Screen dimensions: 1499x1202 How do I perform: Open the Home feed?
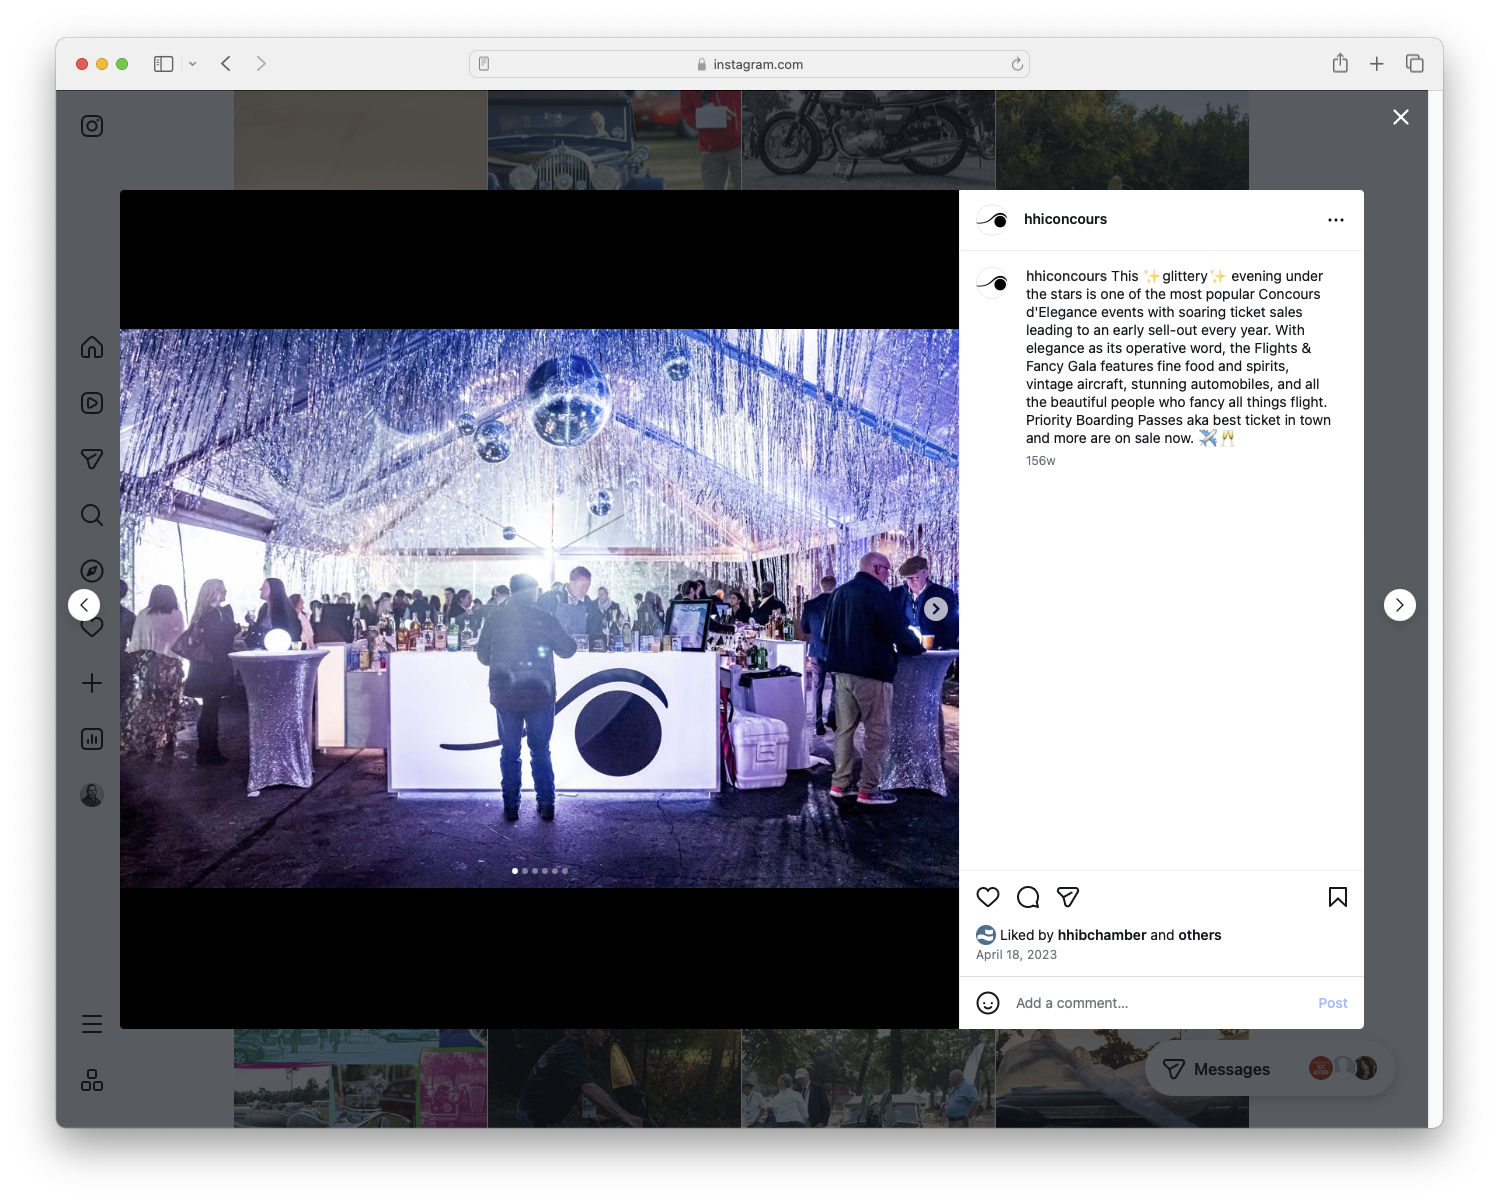tap(91, 347)
